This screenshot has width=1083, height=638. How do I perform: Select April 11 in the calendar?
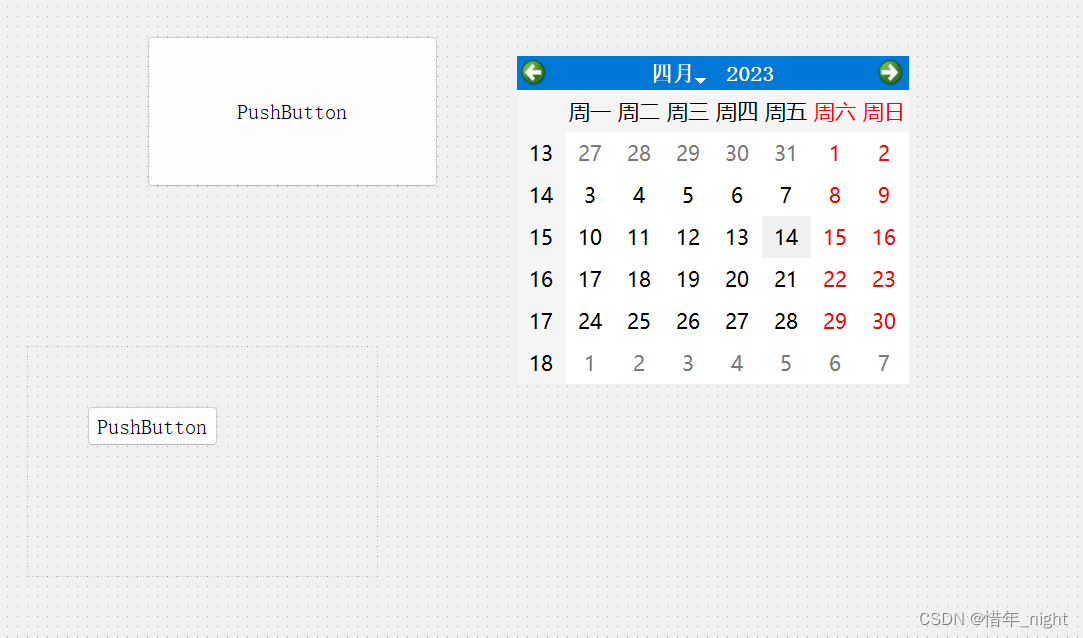(639, 237)
